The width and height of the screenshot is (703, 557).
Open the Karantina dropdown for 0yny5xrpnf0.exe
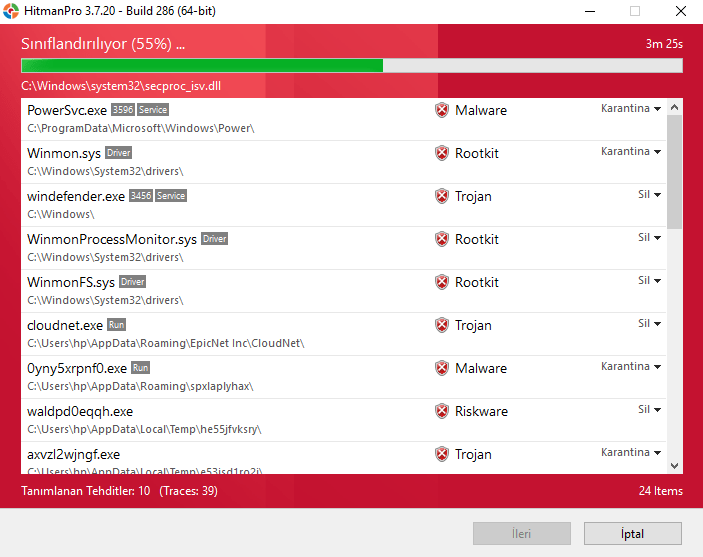[631, 367]
